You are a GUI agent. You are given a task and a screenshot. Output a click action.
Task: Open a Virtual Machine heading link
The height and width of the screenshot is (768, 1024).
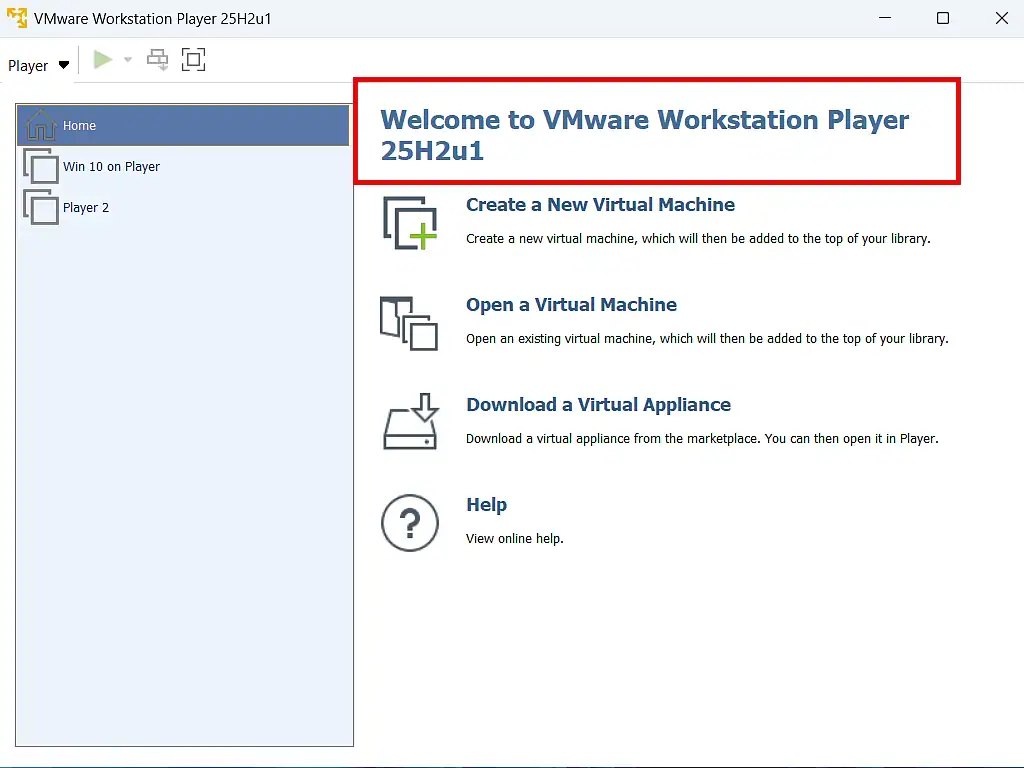coord(571,305)
